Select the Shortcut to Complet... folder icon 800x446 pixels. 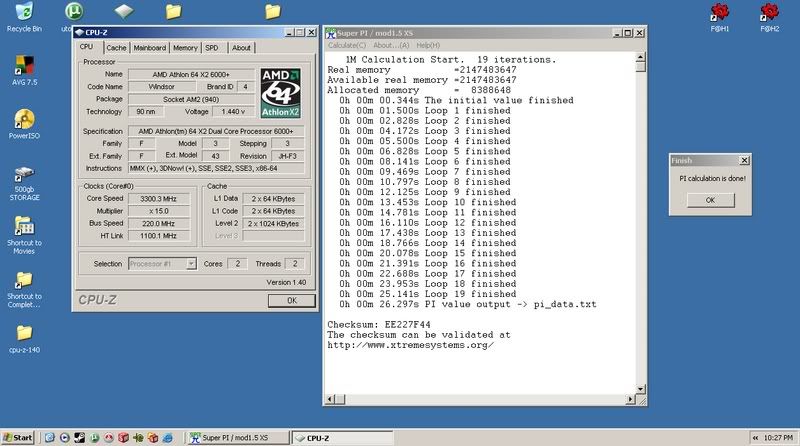click(x=24, y=289)
